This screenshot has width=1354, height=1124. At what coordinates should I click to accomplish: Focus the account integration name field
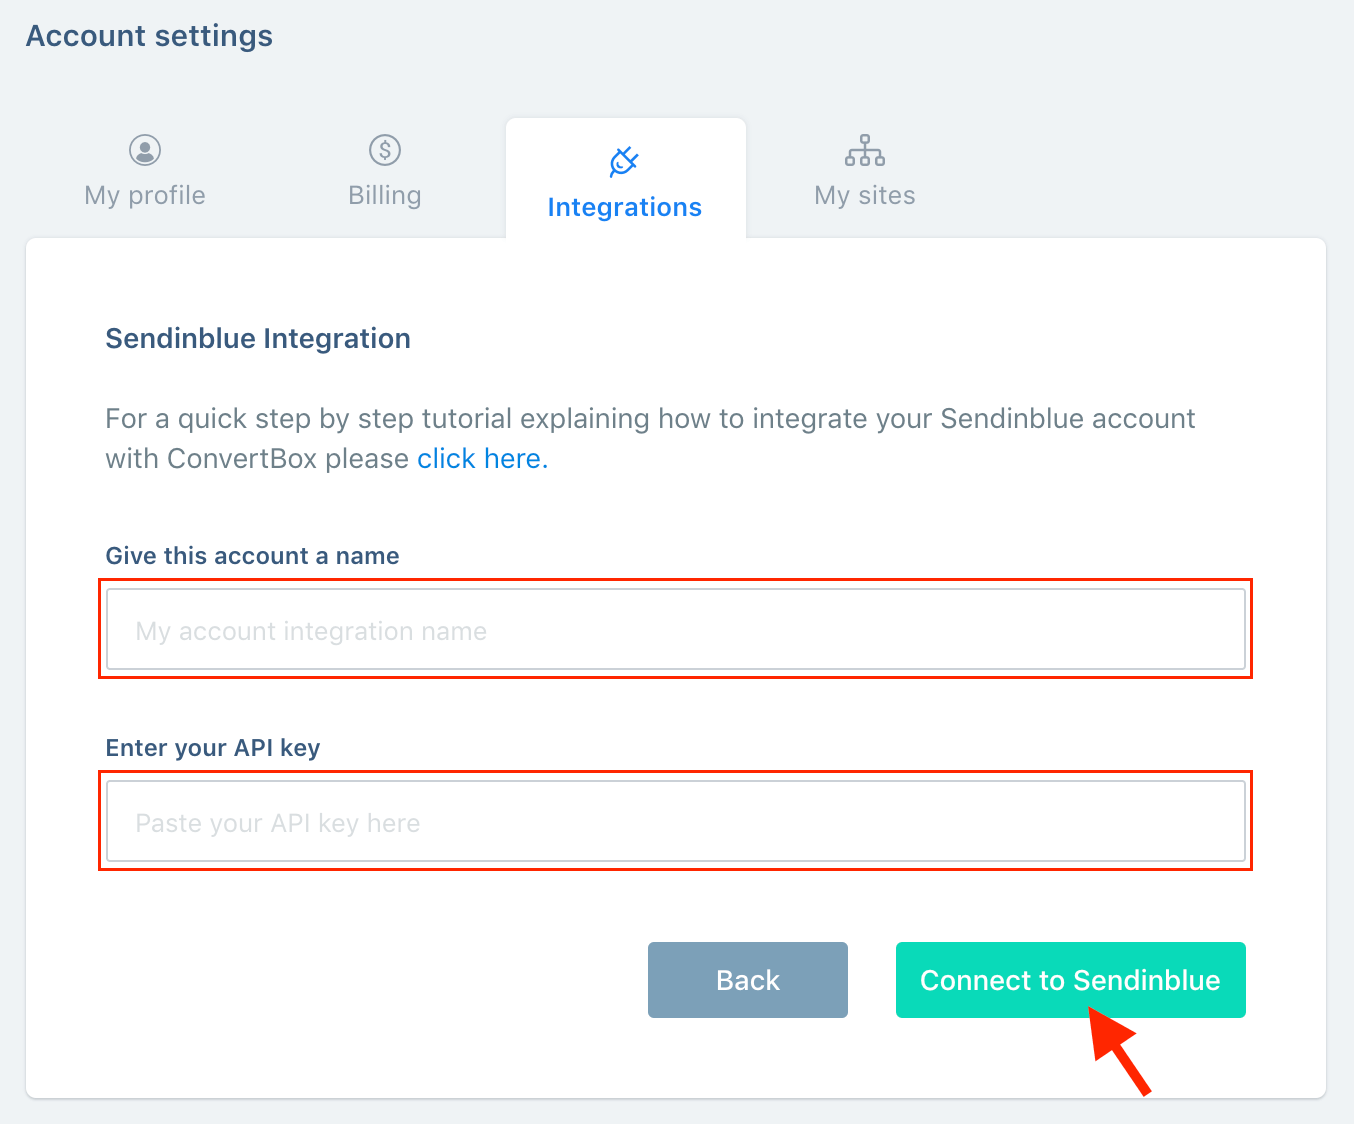point(676,629)
